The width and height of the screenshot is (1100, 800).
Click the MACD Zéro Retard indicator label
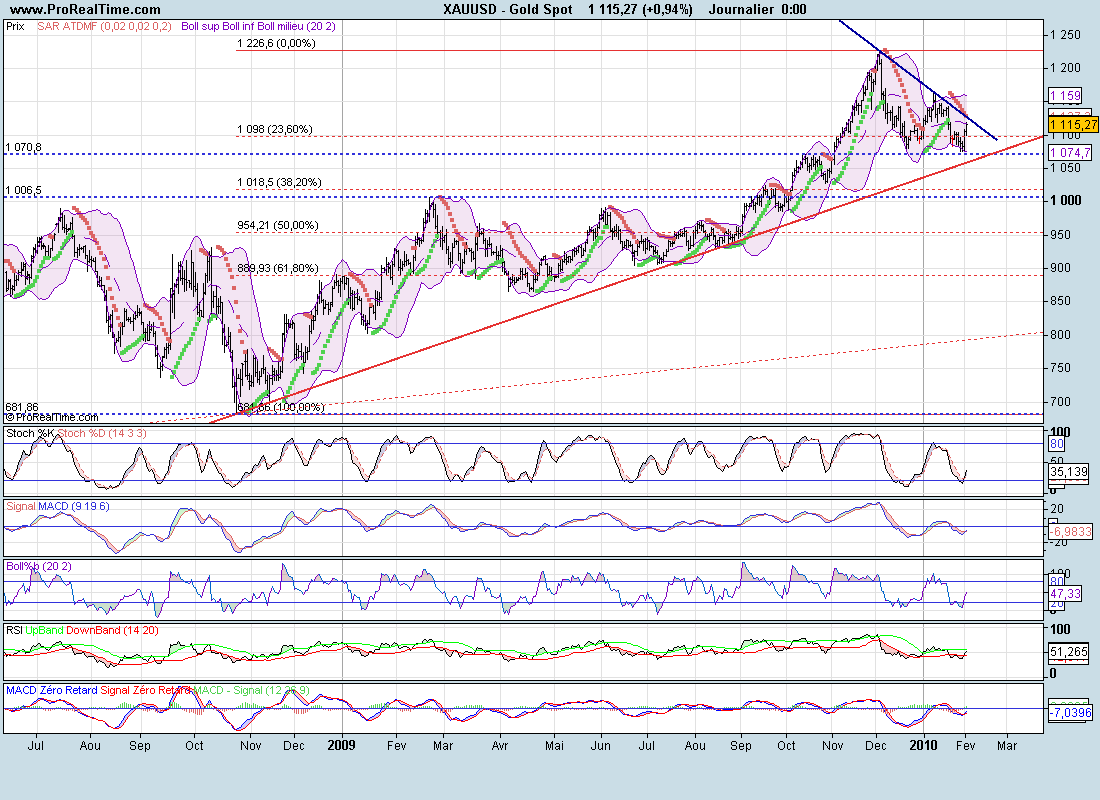click(x=52, y=691)
